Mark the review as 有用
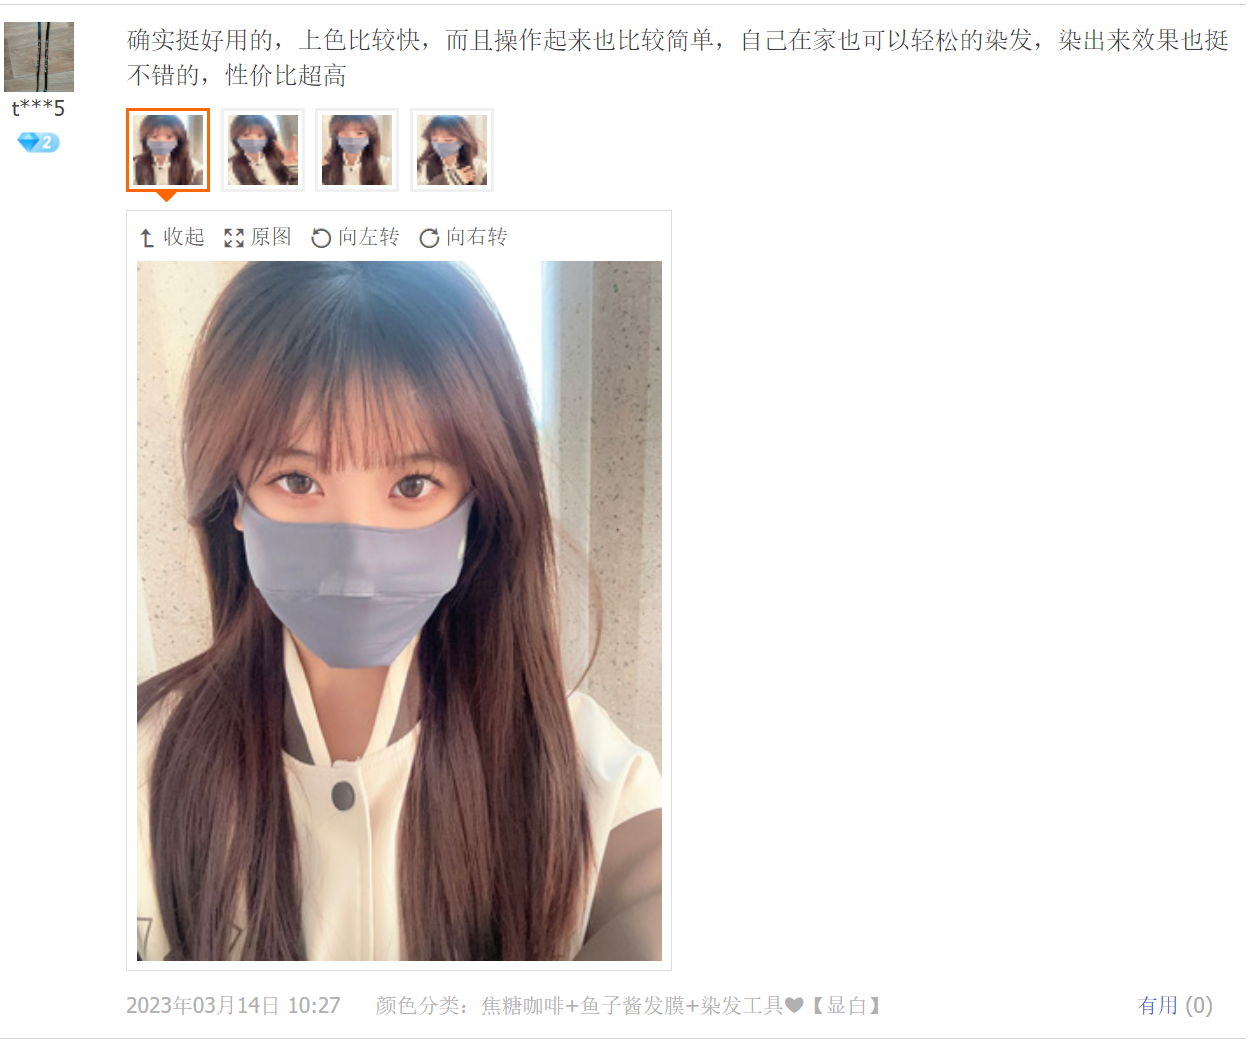Viewport: 1252px width, 1040px height. click(x=1175, y=1005)
